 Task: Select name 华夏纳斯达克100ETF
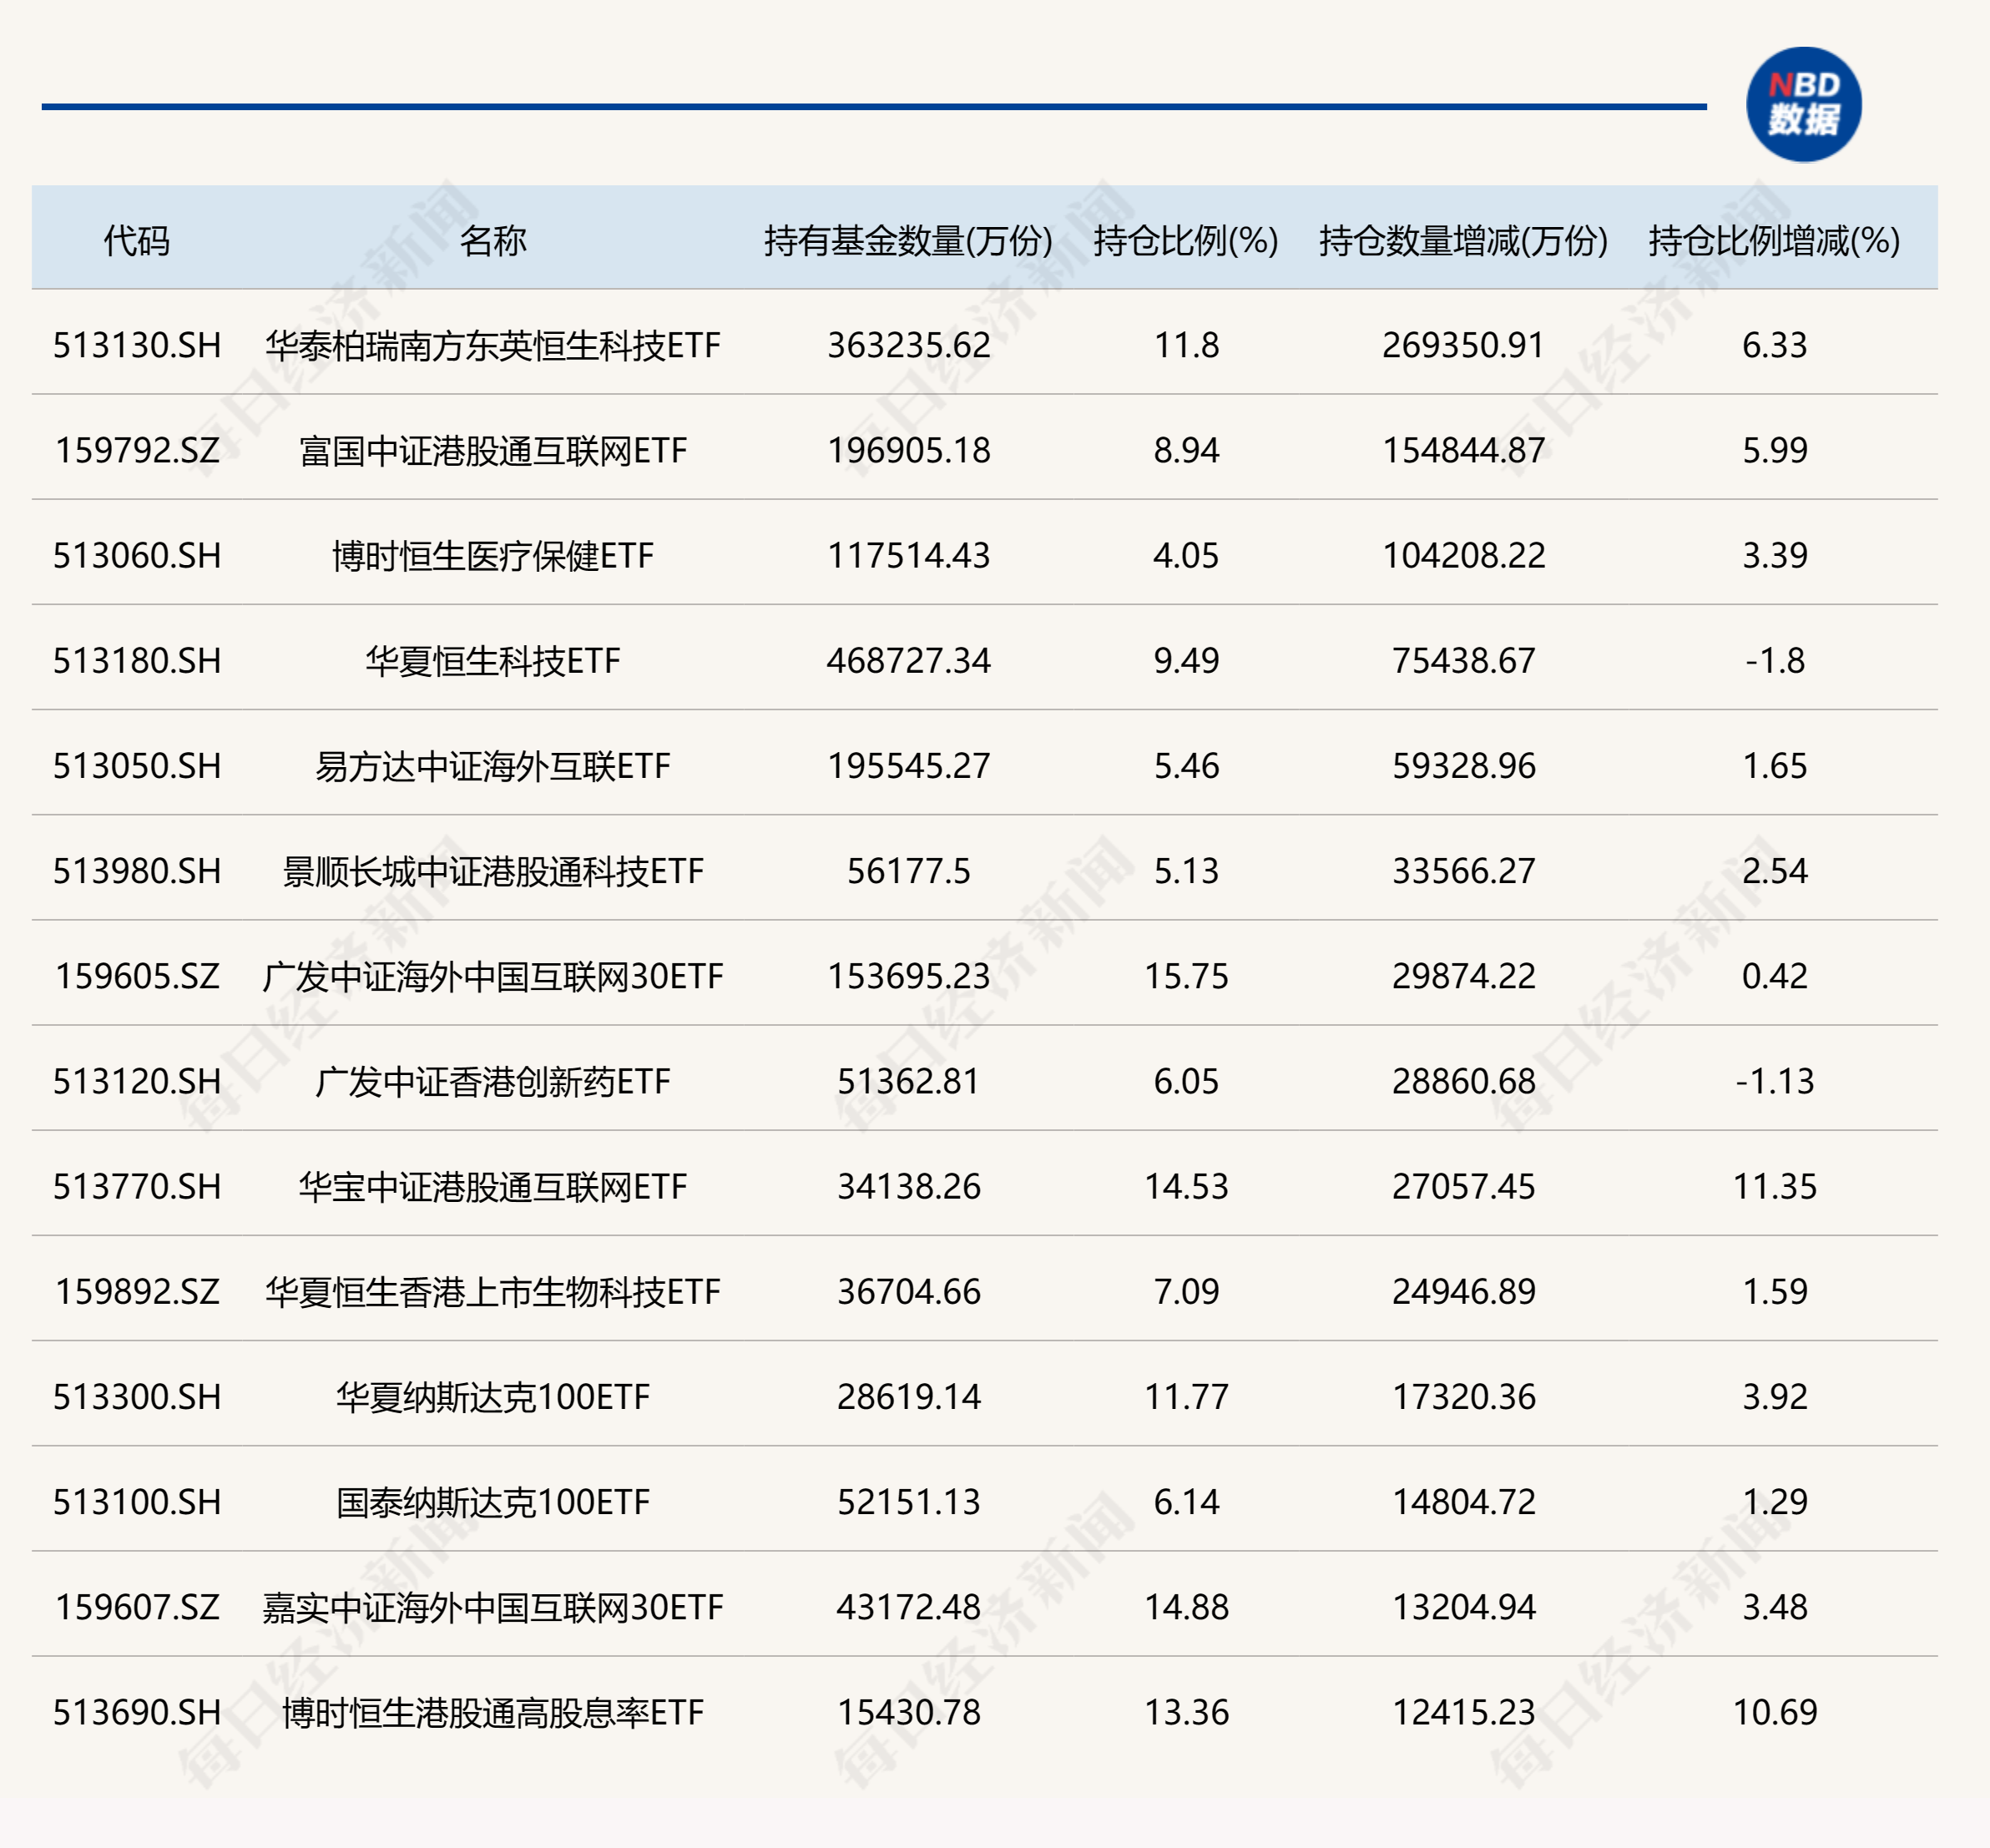493,1397
